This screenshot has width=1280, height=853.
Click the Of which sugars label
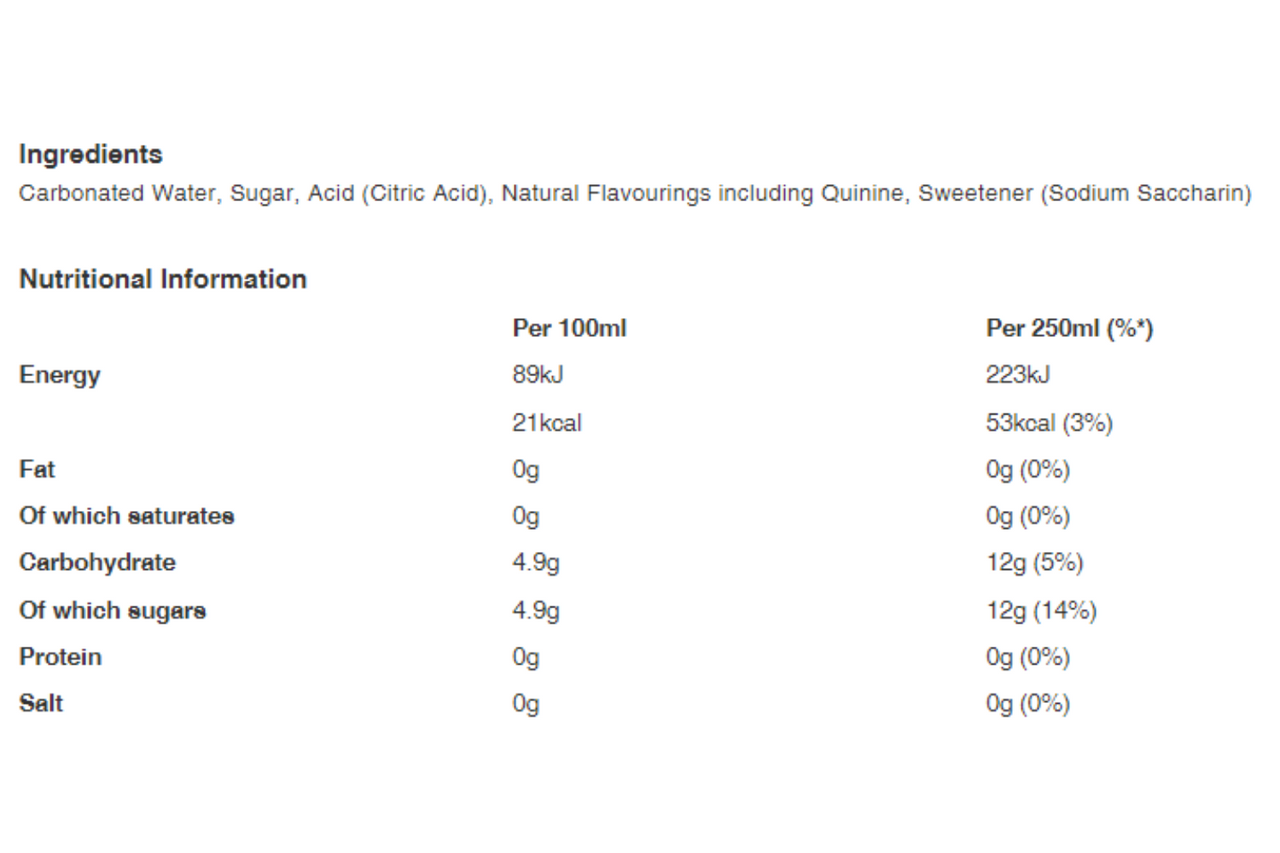click(x=113, y=611)
